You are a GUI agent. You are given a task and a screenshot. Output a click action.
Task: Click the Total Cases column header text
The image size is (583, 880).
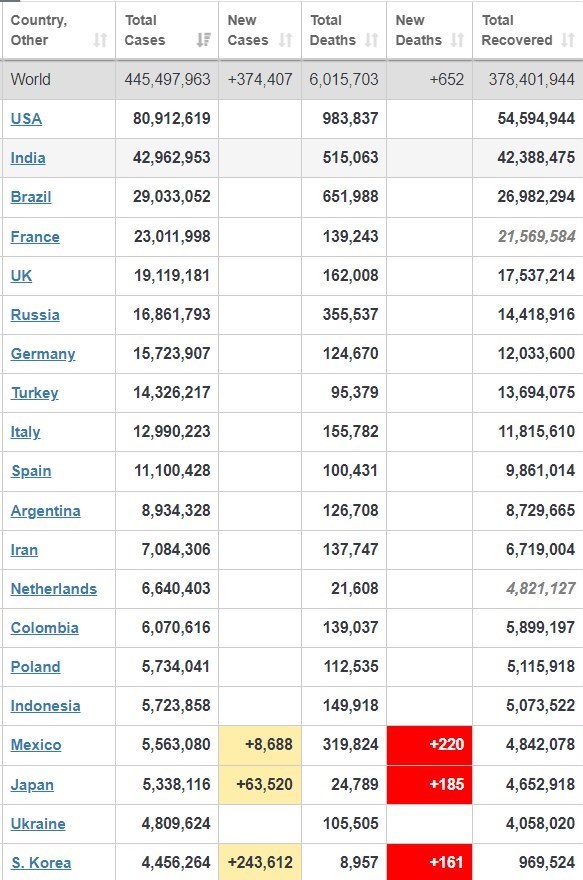click(x=145, y=30)
